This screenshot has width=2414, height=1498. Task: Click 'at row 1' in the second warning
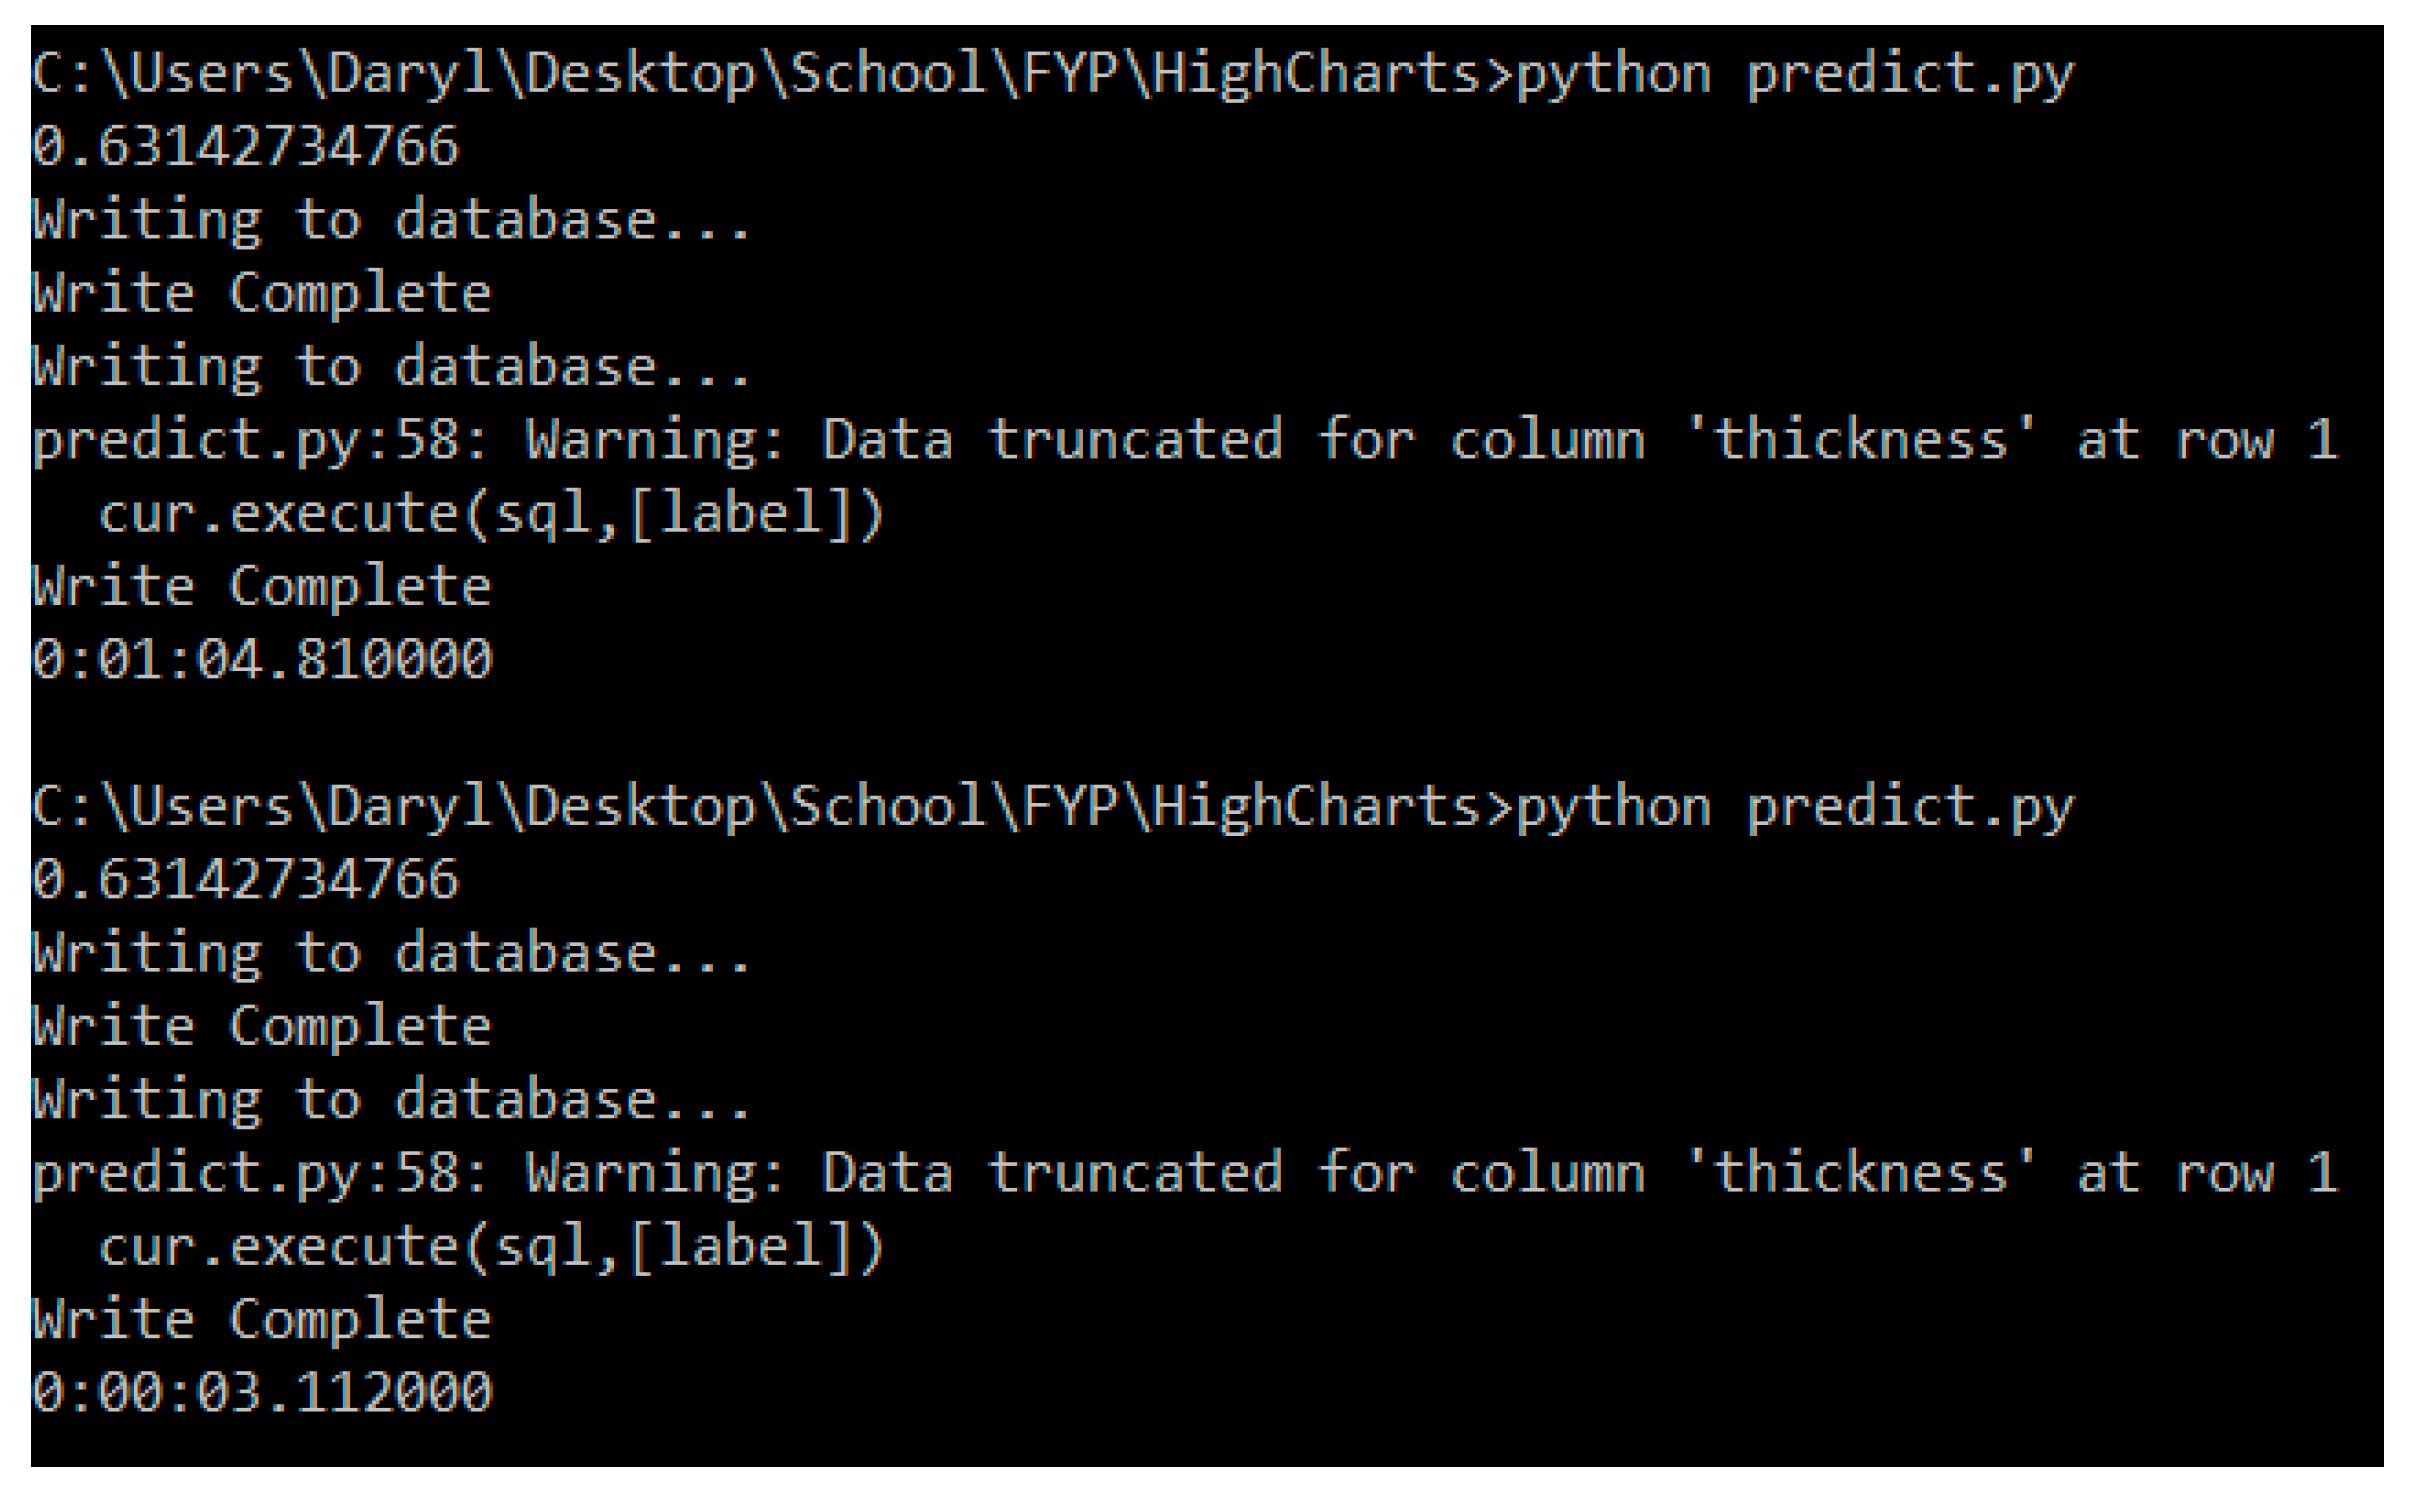pyautogui.click(x=2207, y=1173)
